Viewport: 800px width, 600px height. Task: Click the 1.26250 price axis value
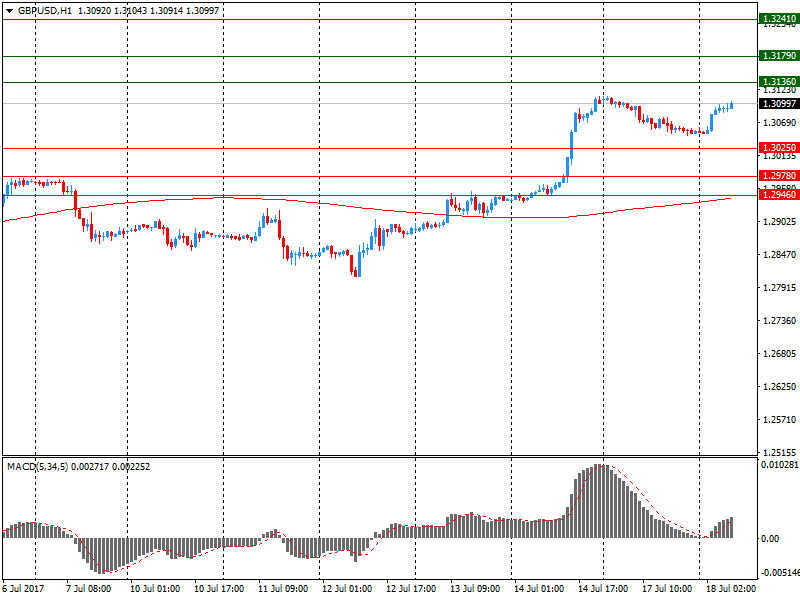tap(780, 387)
